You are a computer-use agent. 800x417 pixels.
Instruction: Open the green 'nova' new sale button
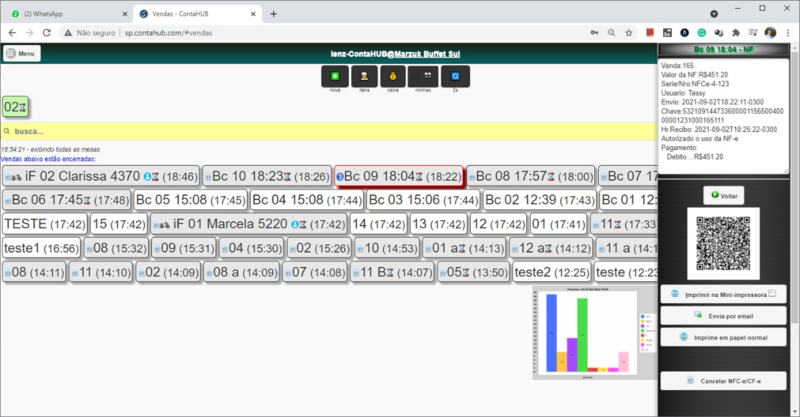click(335, 76)
